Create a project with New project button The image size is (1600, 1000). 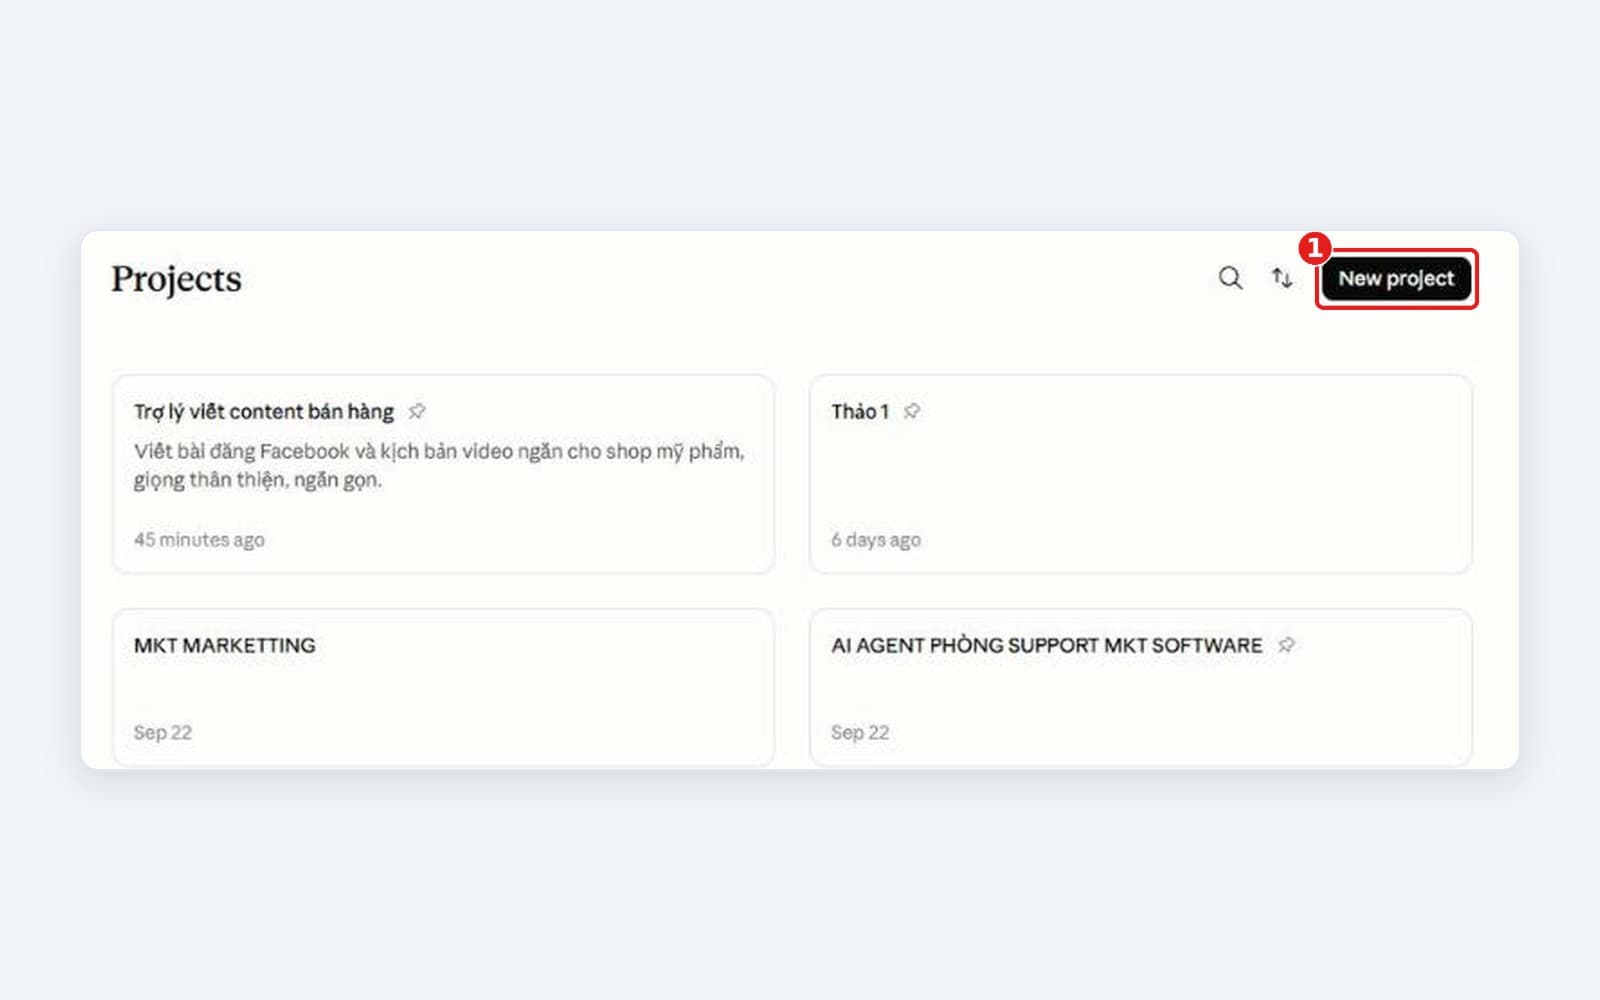pos(1396,279)
